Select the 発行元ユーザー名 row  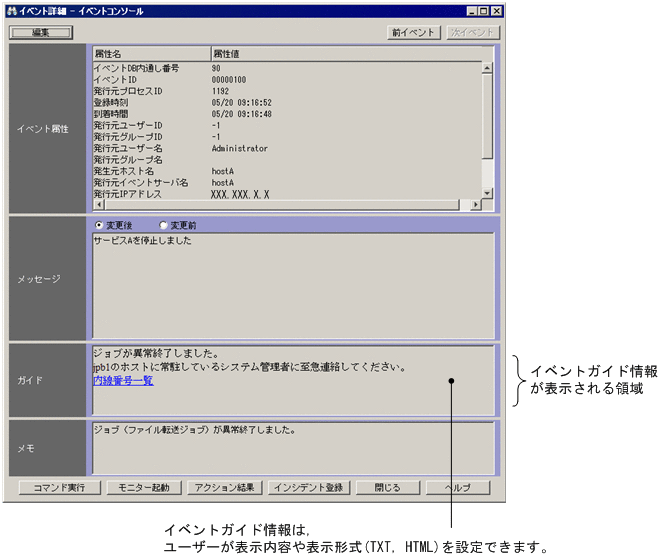tap(287, 148)
